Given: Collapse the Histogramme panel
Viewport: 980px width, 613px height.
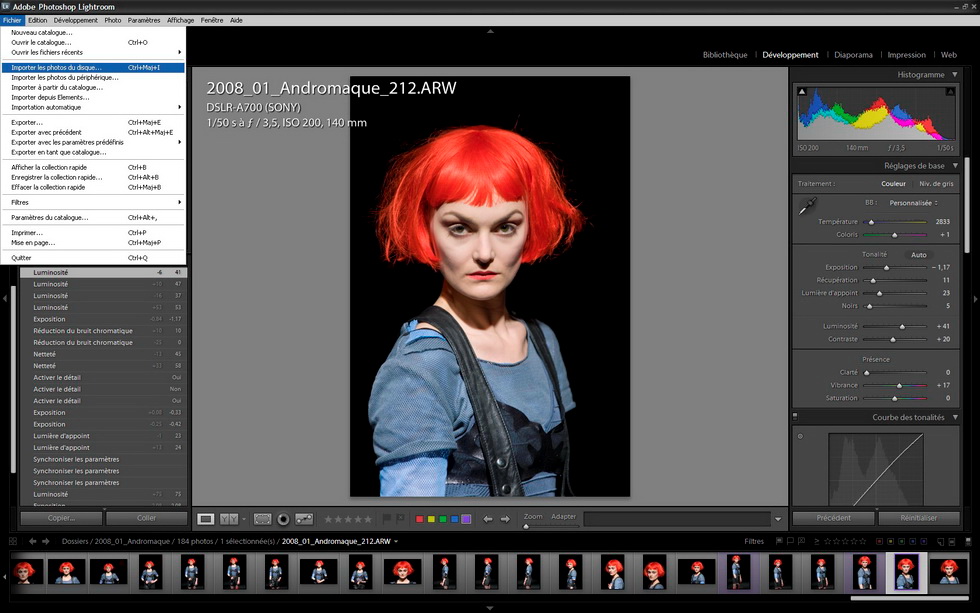Looking at the screenshot, I should (955, 75).
